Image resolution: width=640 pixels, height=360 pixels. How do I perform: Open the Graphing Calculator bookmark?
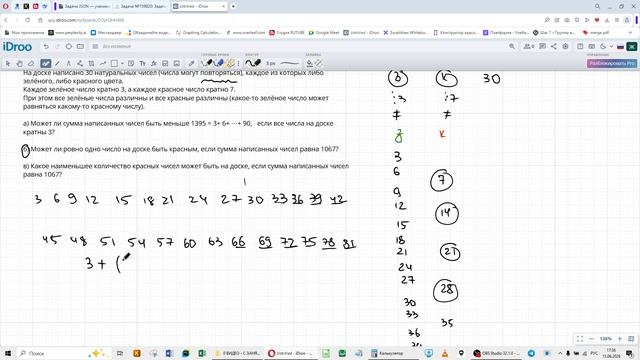tap(199, 32)
